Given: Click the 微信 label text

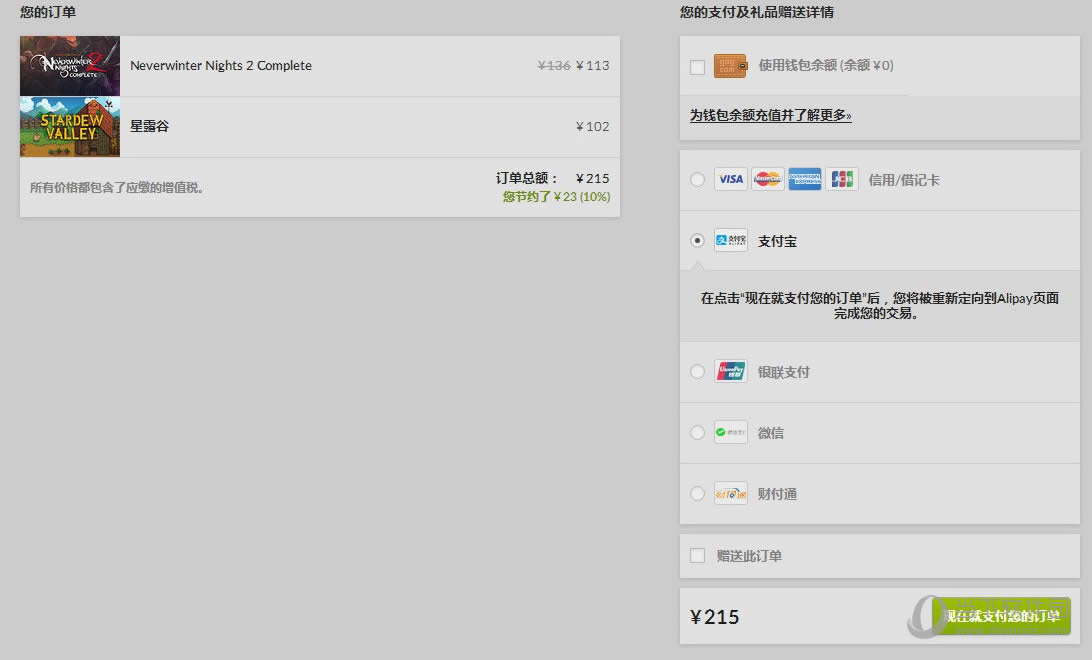Looking at the screenshot, I should coord(770,432).
